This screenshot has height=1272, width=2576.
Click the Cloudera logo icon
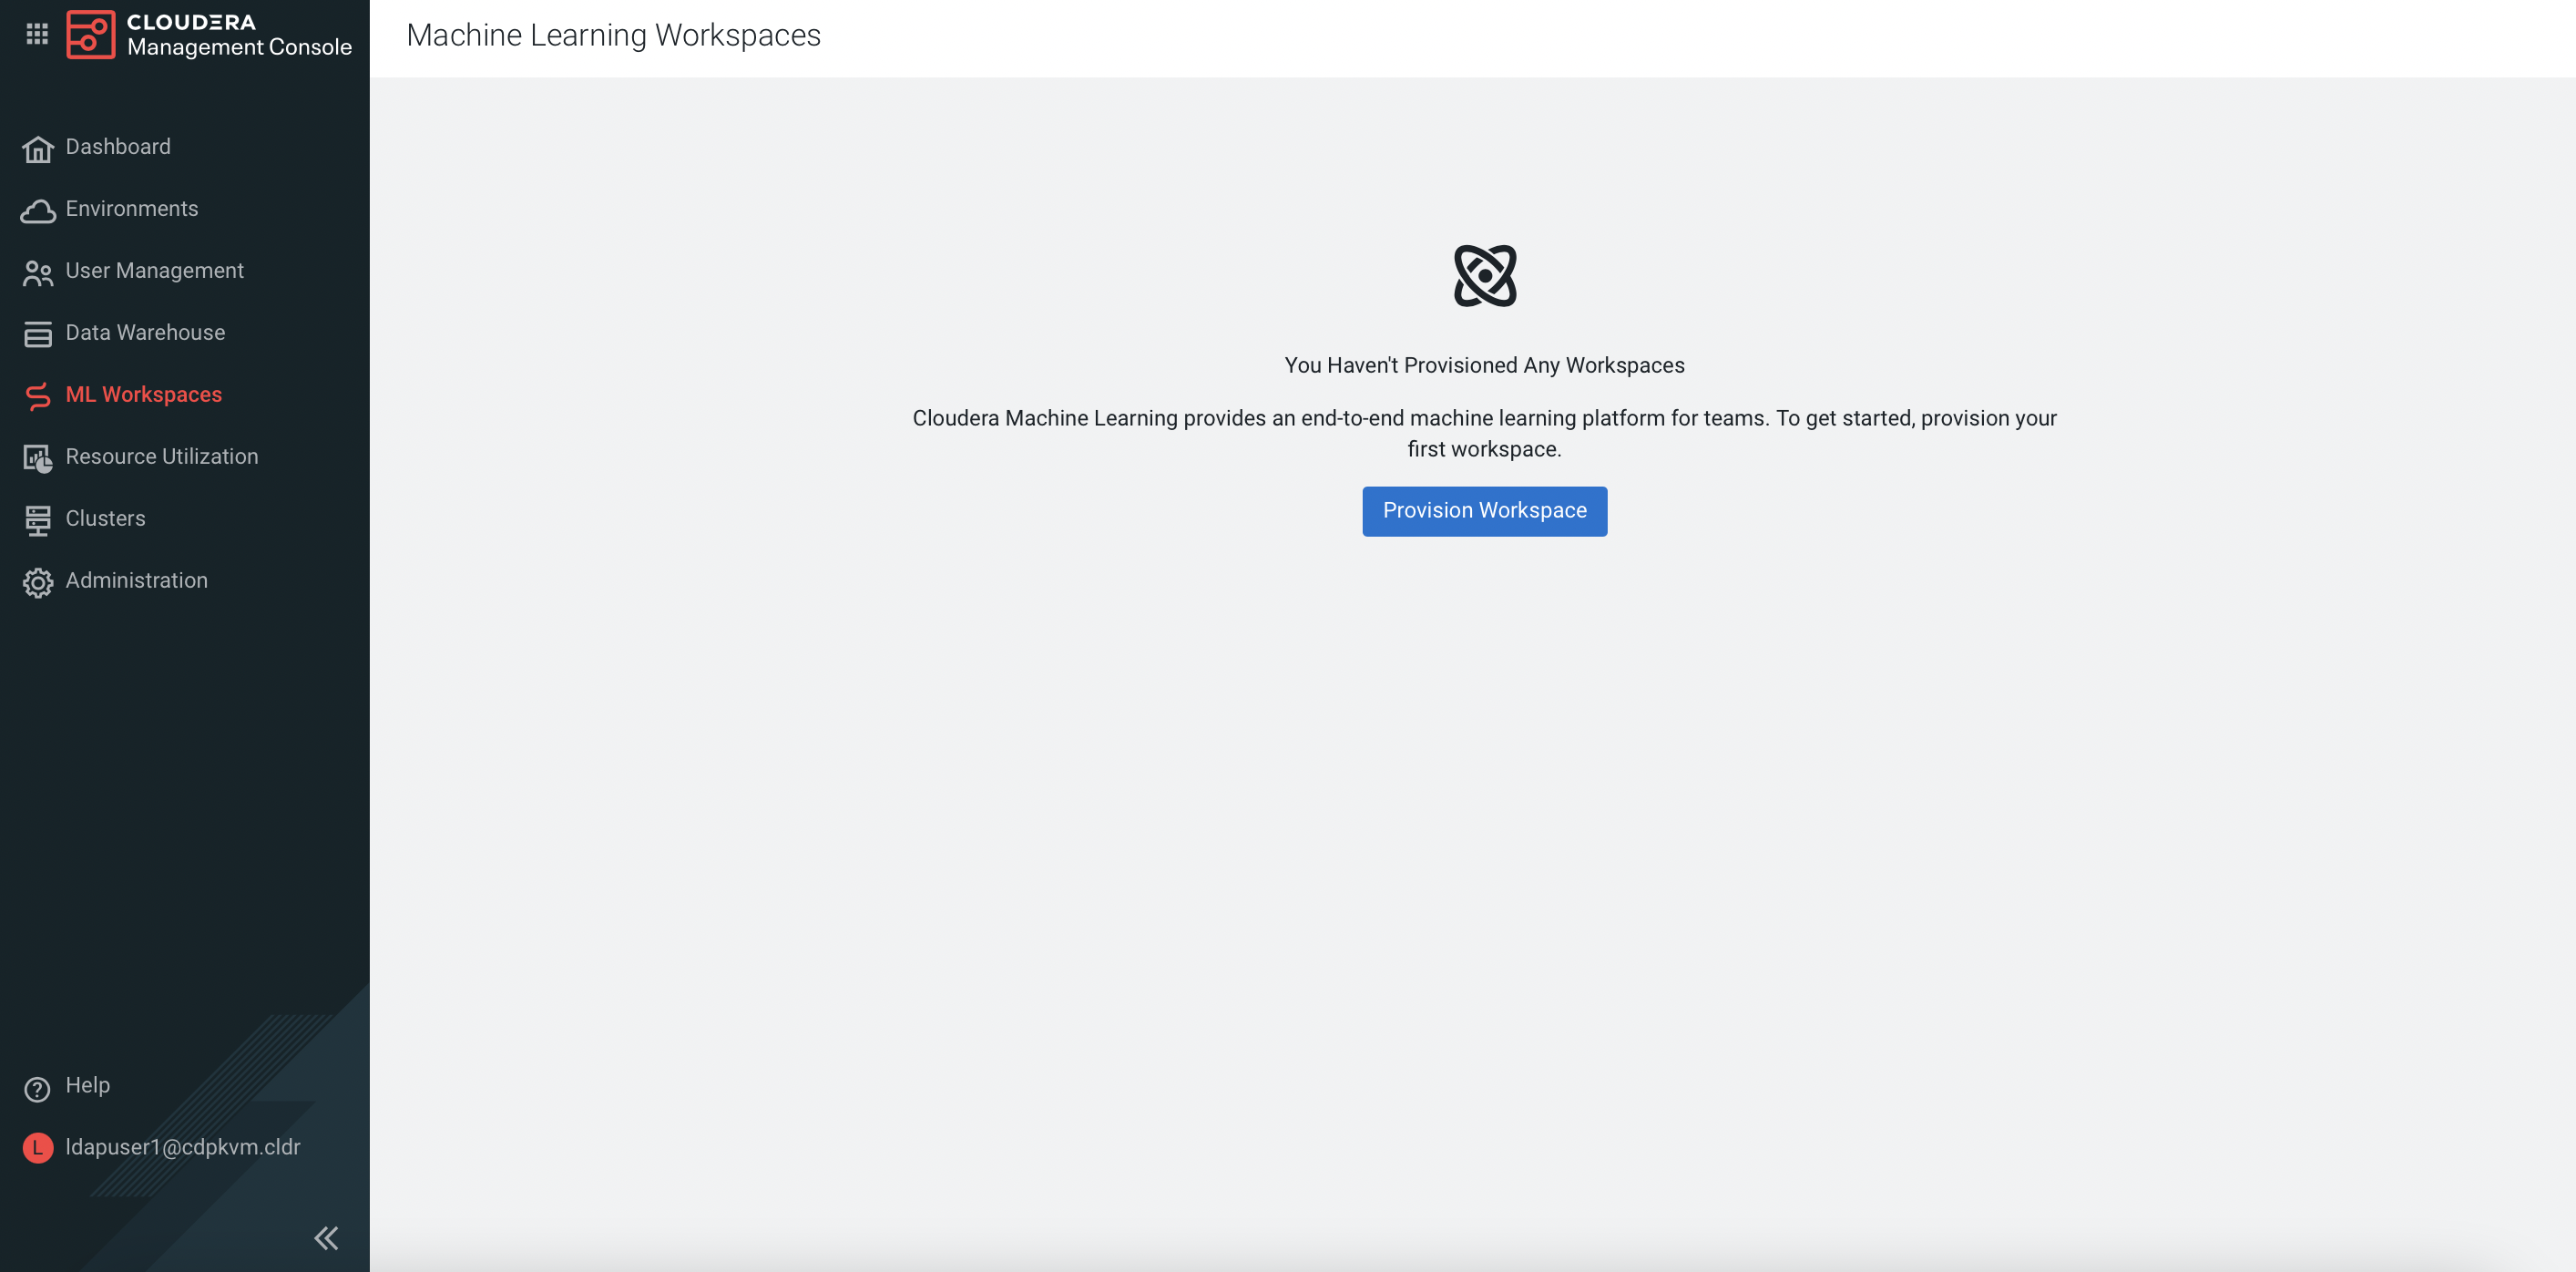tap(90, 34)
